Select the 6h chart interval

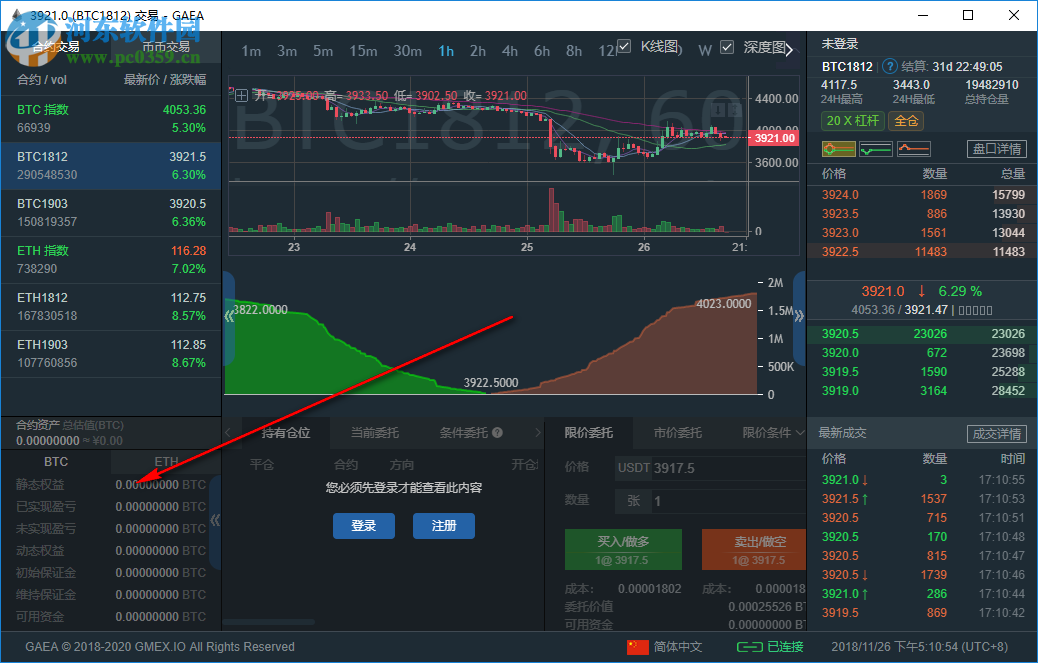coord(542,51)
